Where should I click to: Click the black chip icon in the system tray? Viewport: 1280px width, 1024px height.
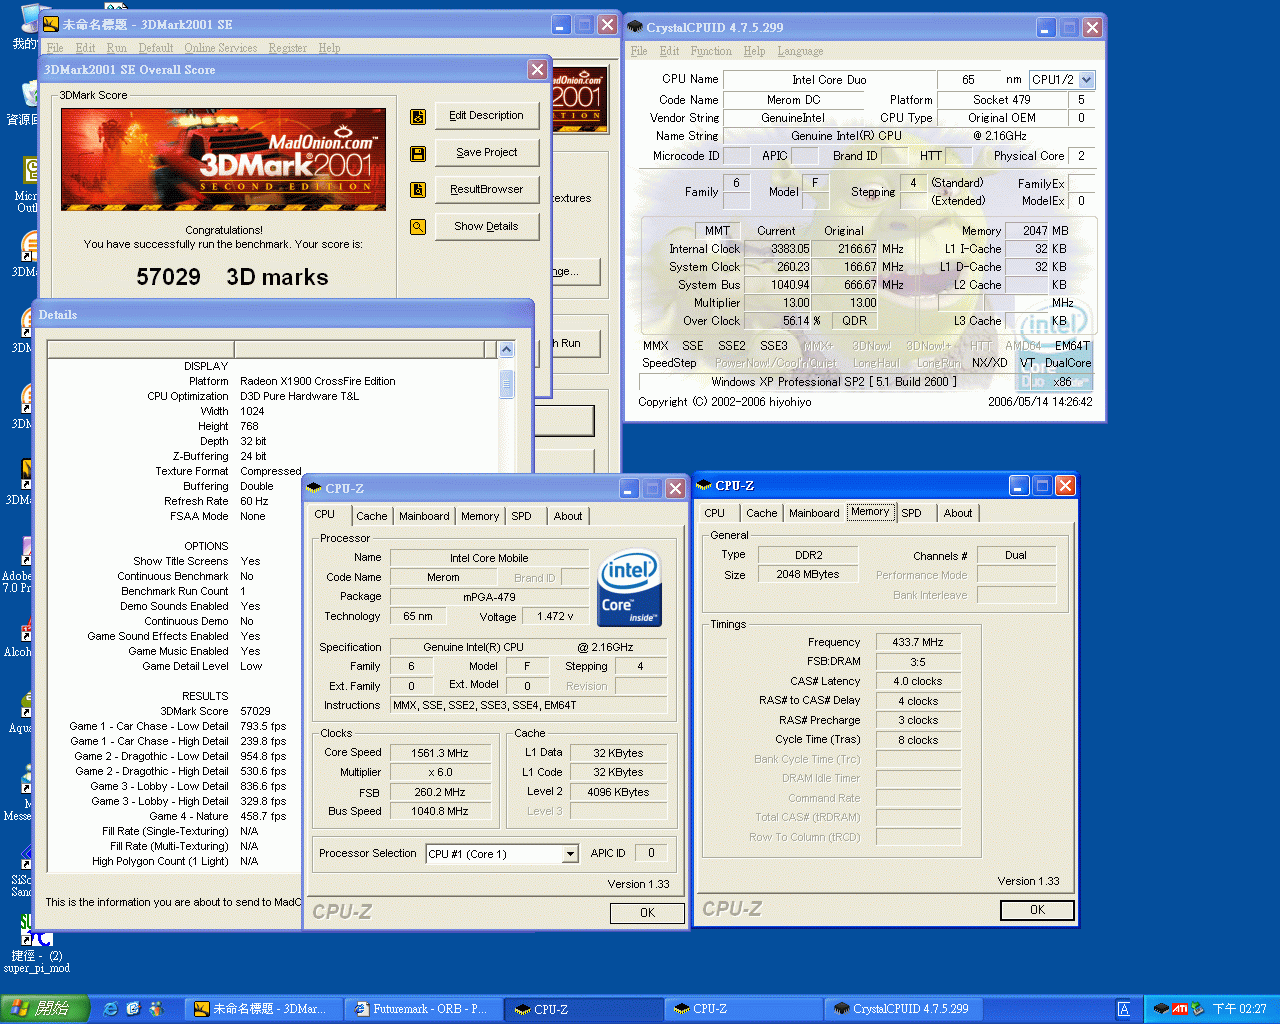pyautogui.click(x=1161, y=1009)
